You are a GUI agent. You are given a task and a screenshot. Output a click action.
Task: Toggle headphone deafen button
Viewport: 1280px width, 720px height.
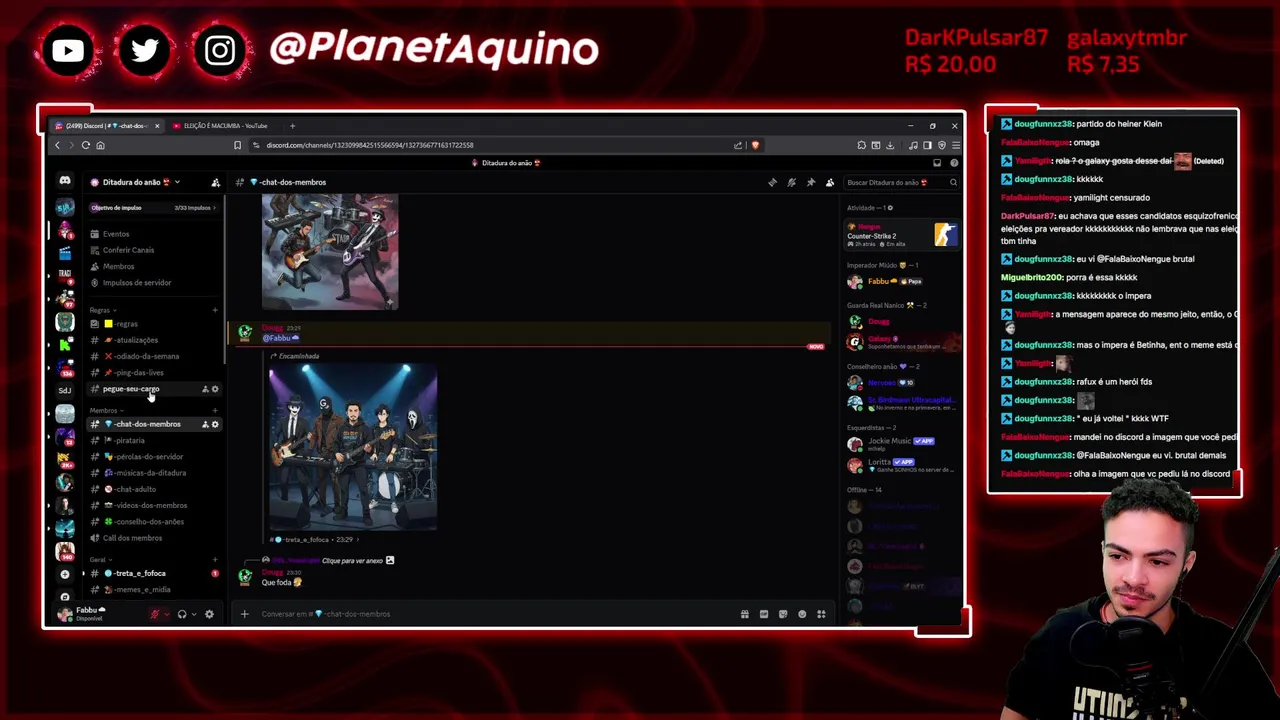(x=182, y=614)
